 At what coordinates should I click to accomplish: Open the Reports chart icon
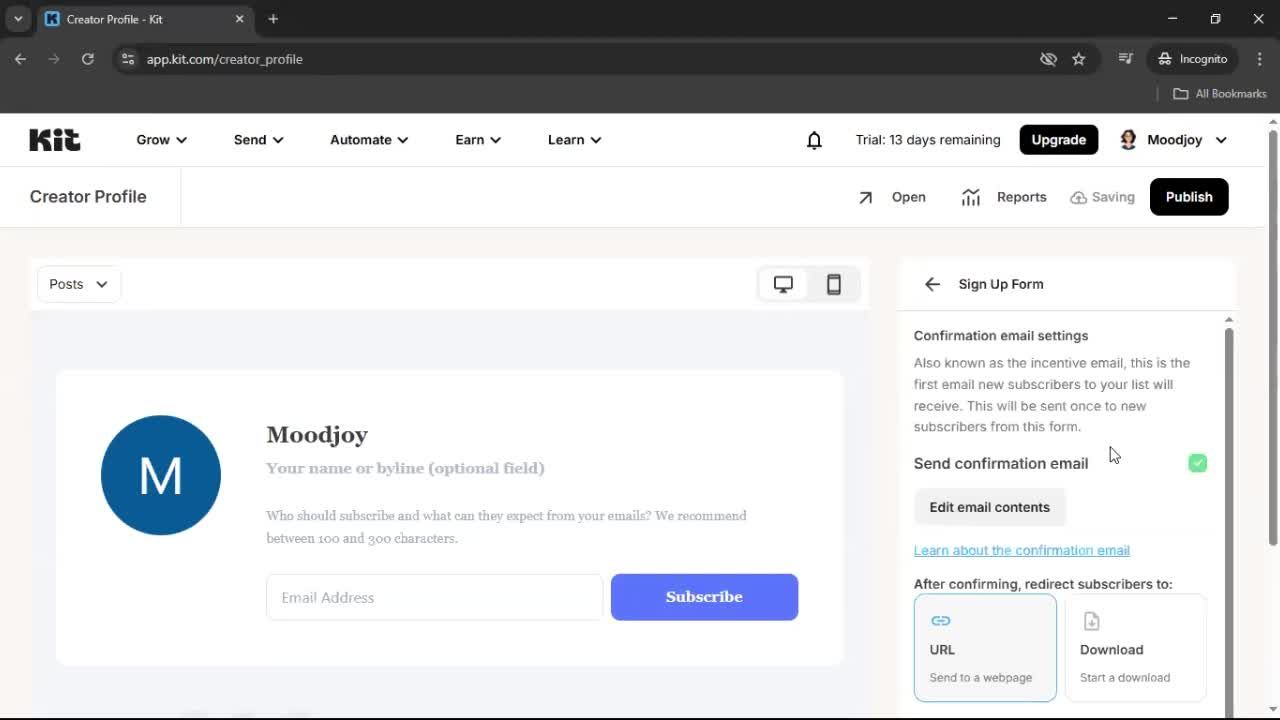point(970,197)
